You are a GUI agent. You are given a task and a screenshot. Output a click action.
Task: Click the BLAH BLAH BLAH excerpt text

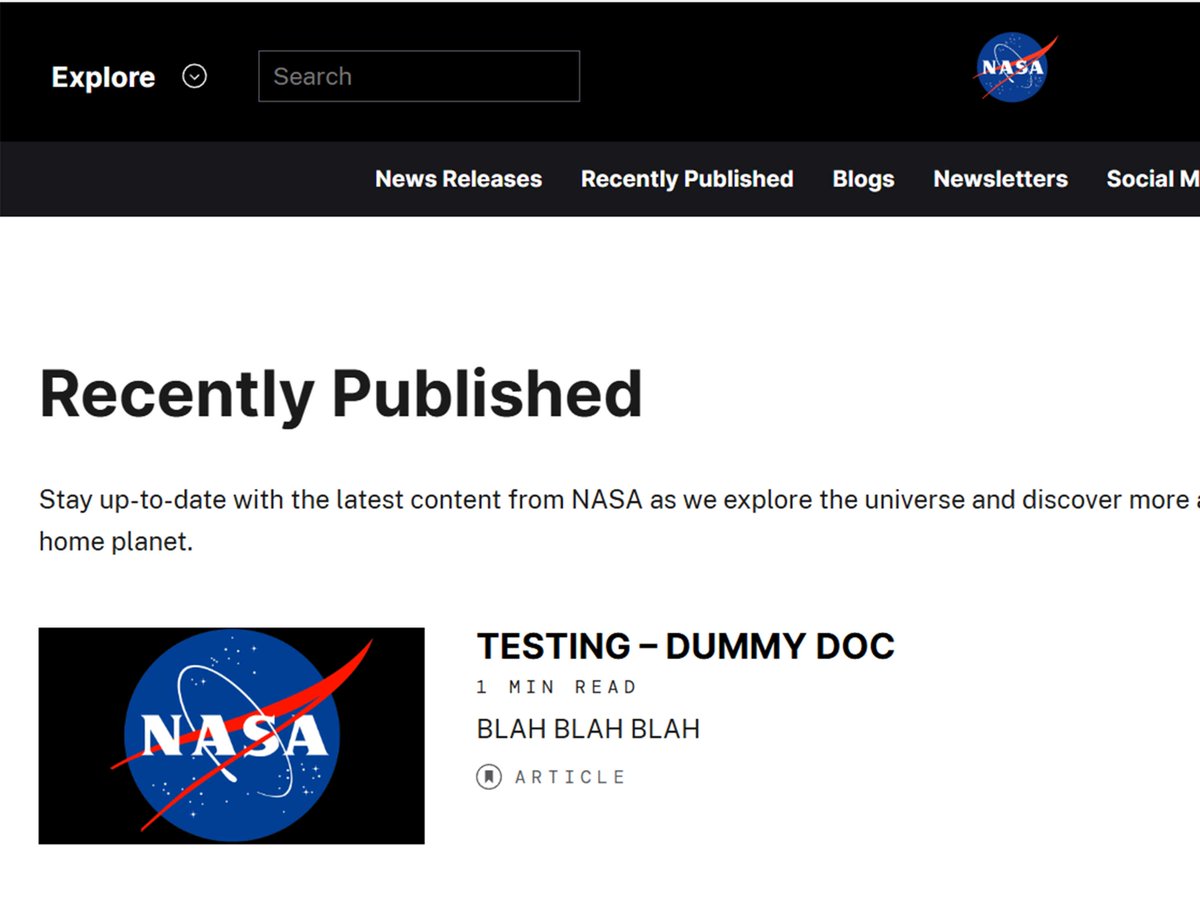588,729
